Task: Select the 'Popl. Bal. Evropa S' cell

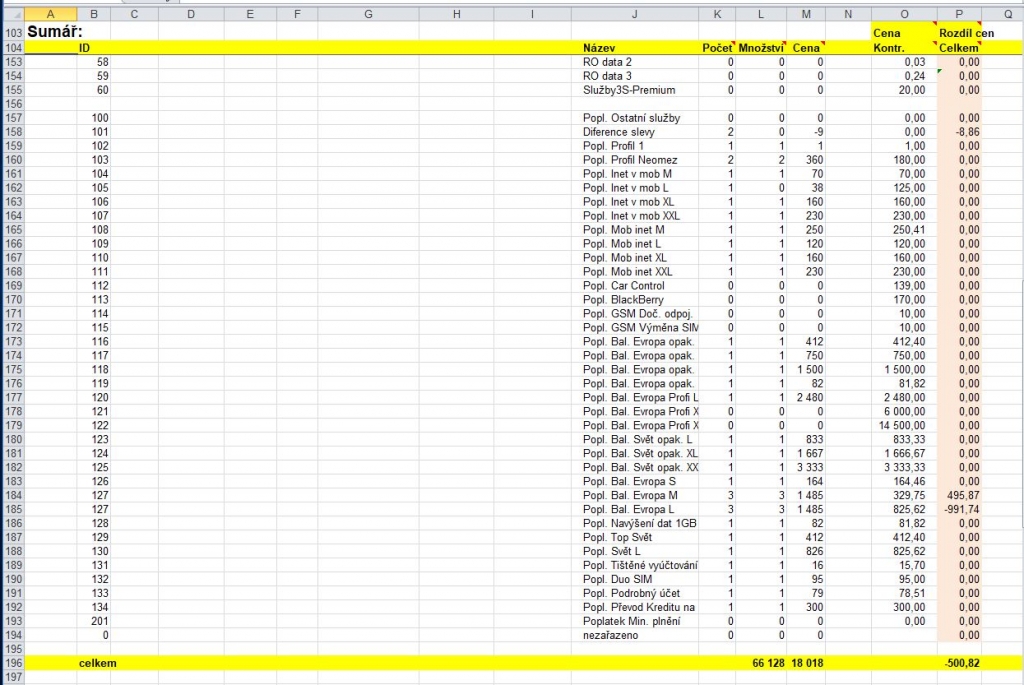Action: pos(634,481)
